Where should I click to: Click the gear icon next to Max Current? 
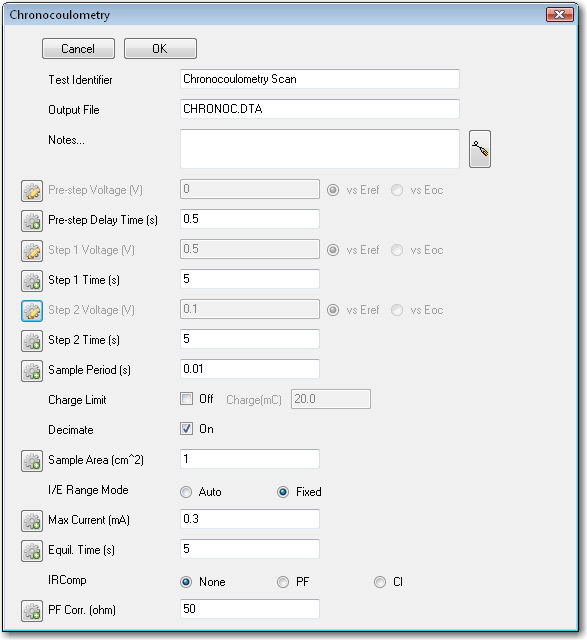32,520
